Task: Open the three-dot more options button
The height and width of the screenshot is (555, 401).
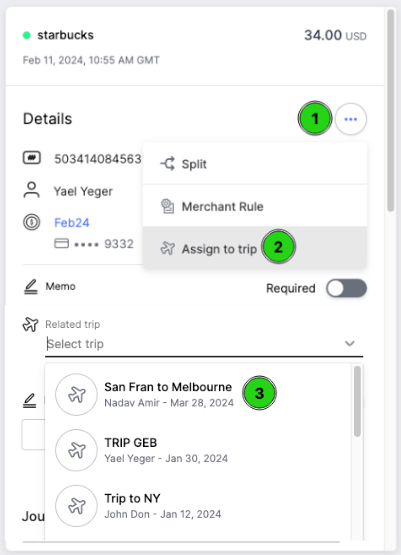Action: coord(350,119)
